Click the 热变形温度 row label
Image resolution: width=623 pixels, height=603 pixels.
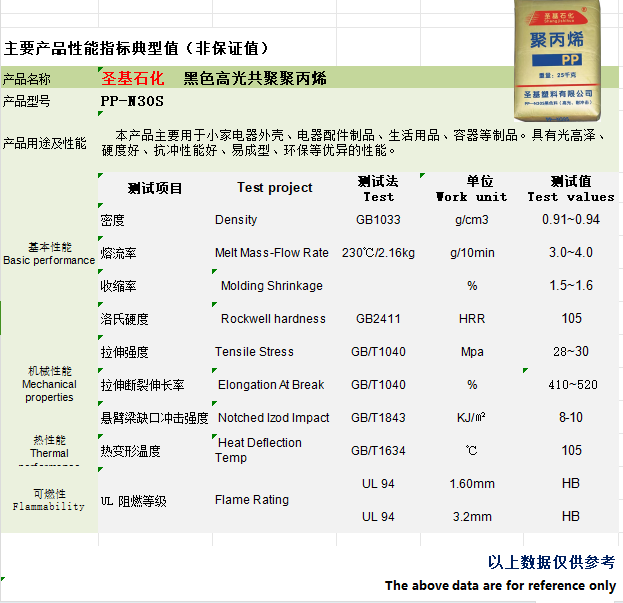[130, 451]
